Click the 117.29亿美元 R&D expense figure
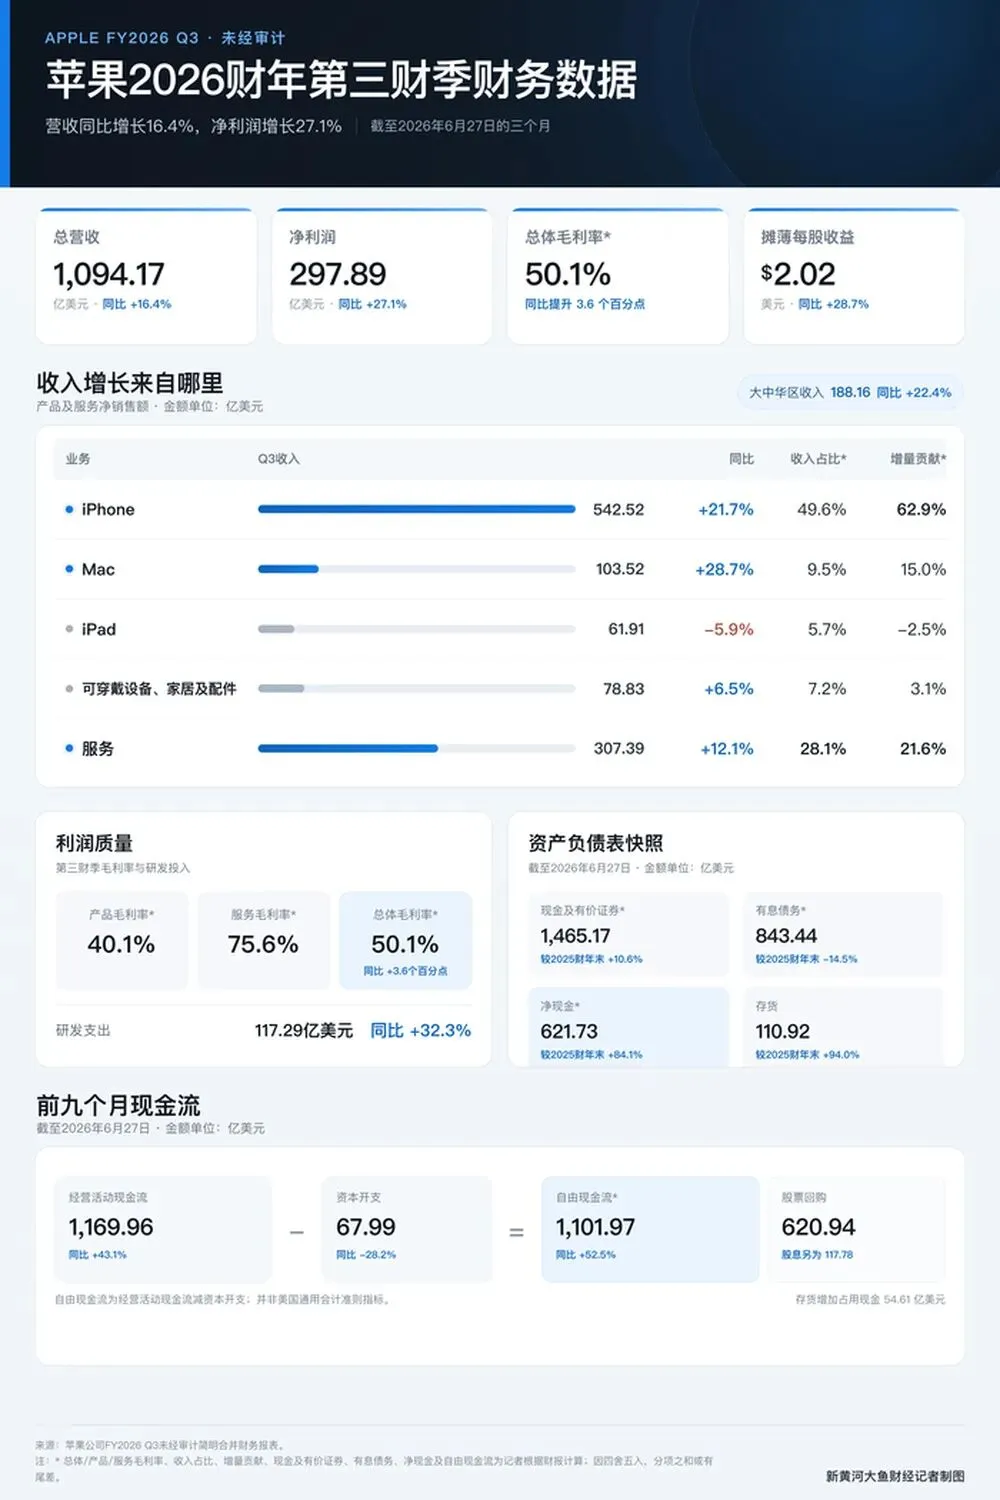This screenshot has width=1000, height=1500. click(x=304, y=1030)
